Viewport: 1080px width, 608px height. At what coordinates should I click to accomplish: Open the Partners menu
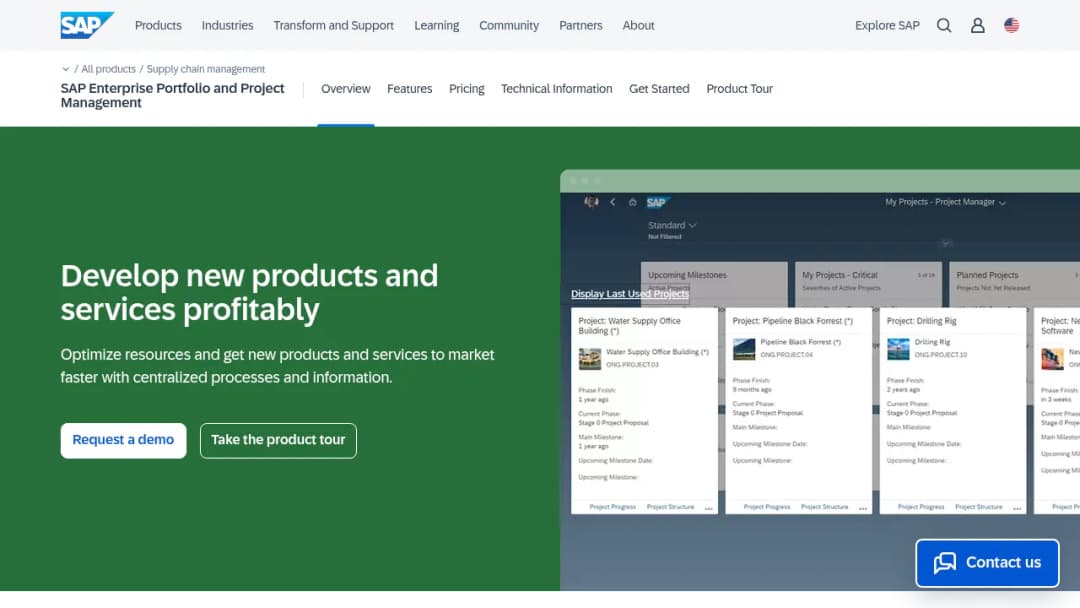click(581, 25)
